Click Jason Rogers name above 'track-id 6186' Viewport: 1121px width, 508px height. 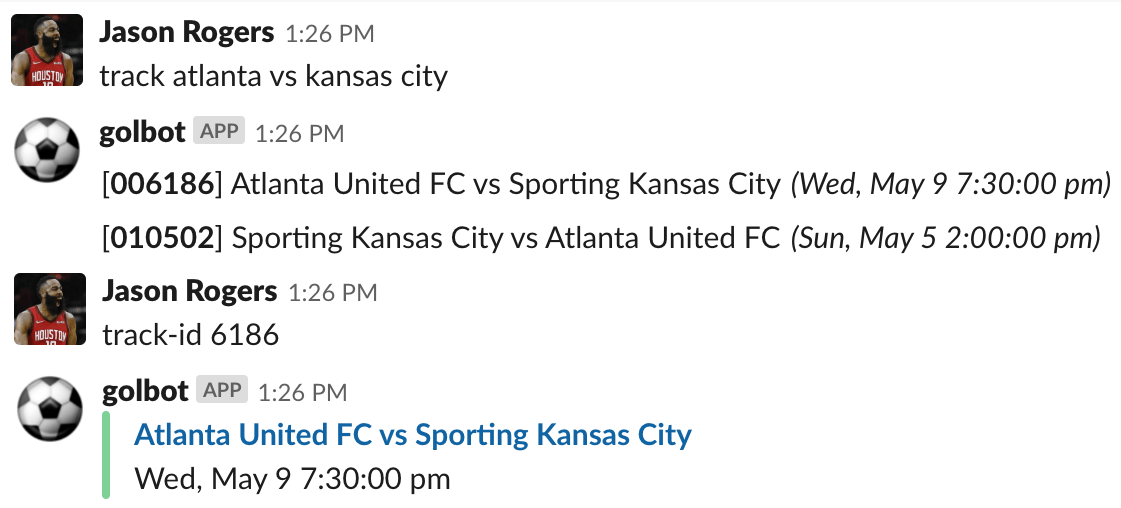coord(189,291)
